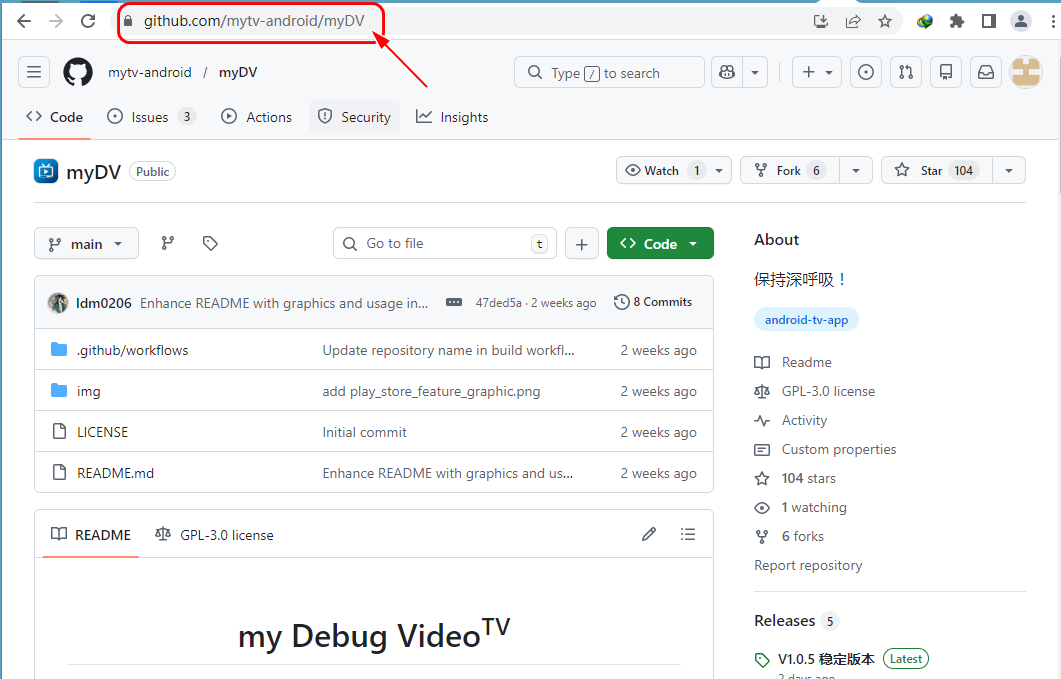Open the LICENSE file
1061x679 pixels.
(102, 432)
